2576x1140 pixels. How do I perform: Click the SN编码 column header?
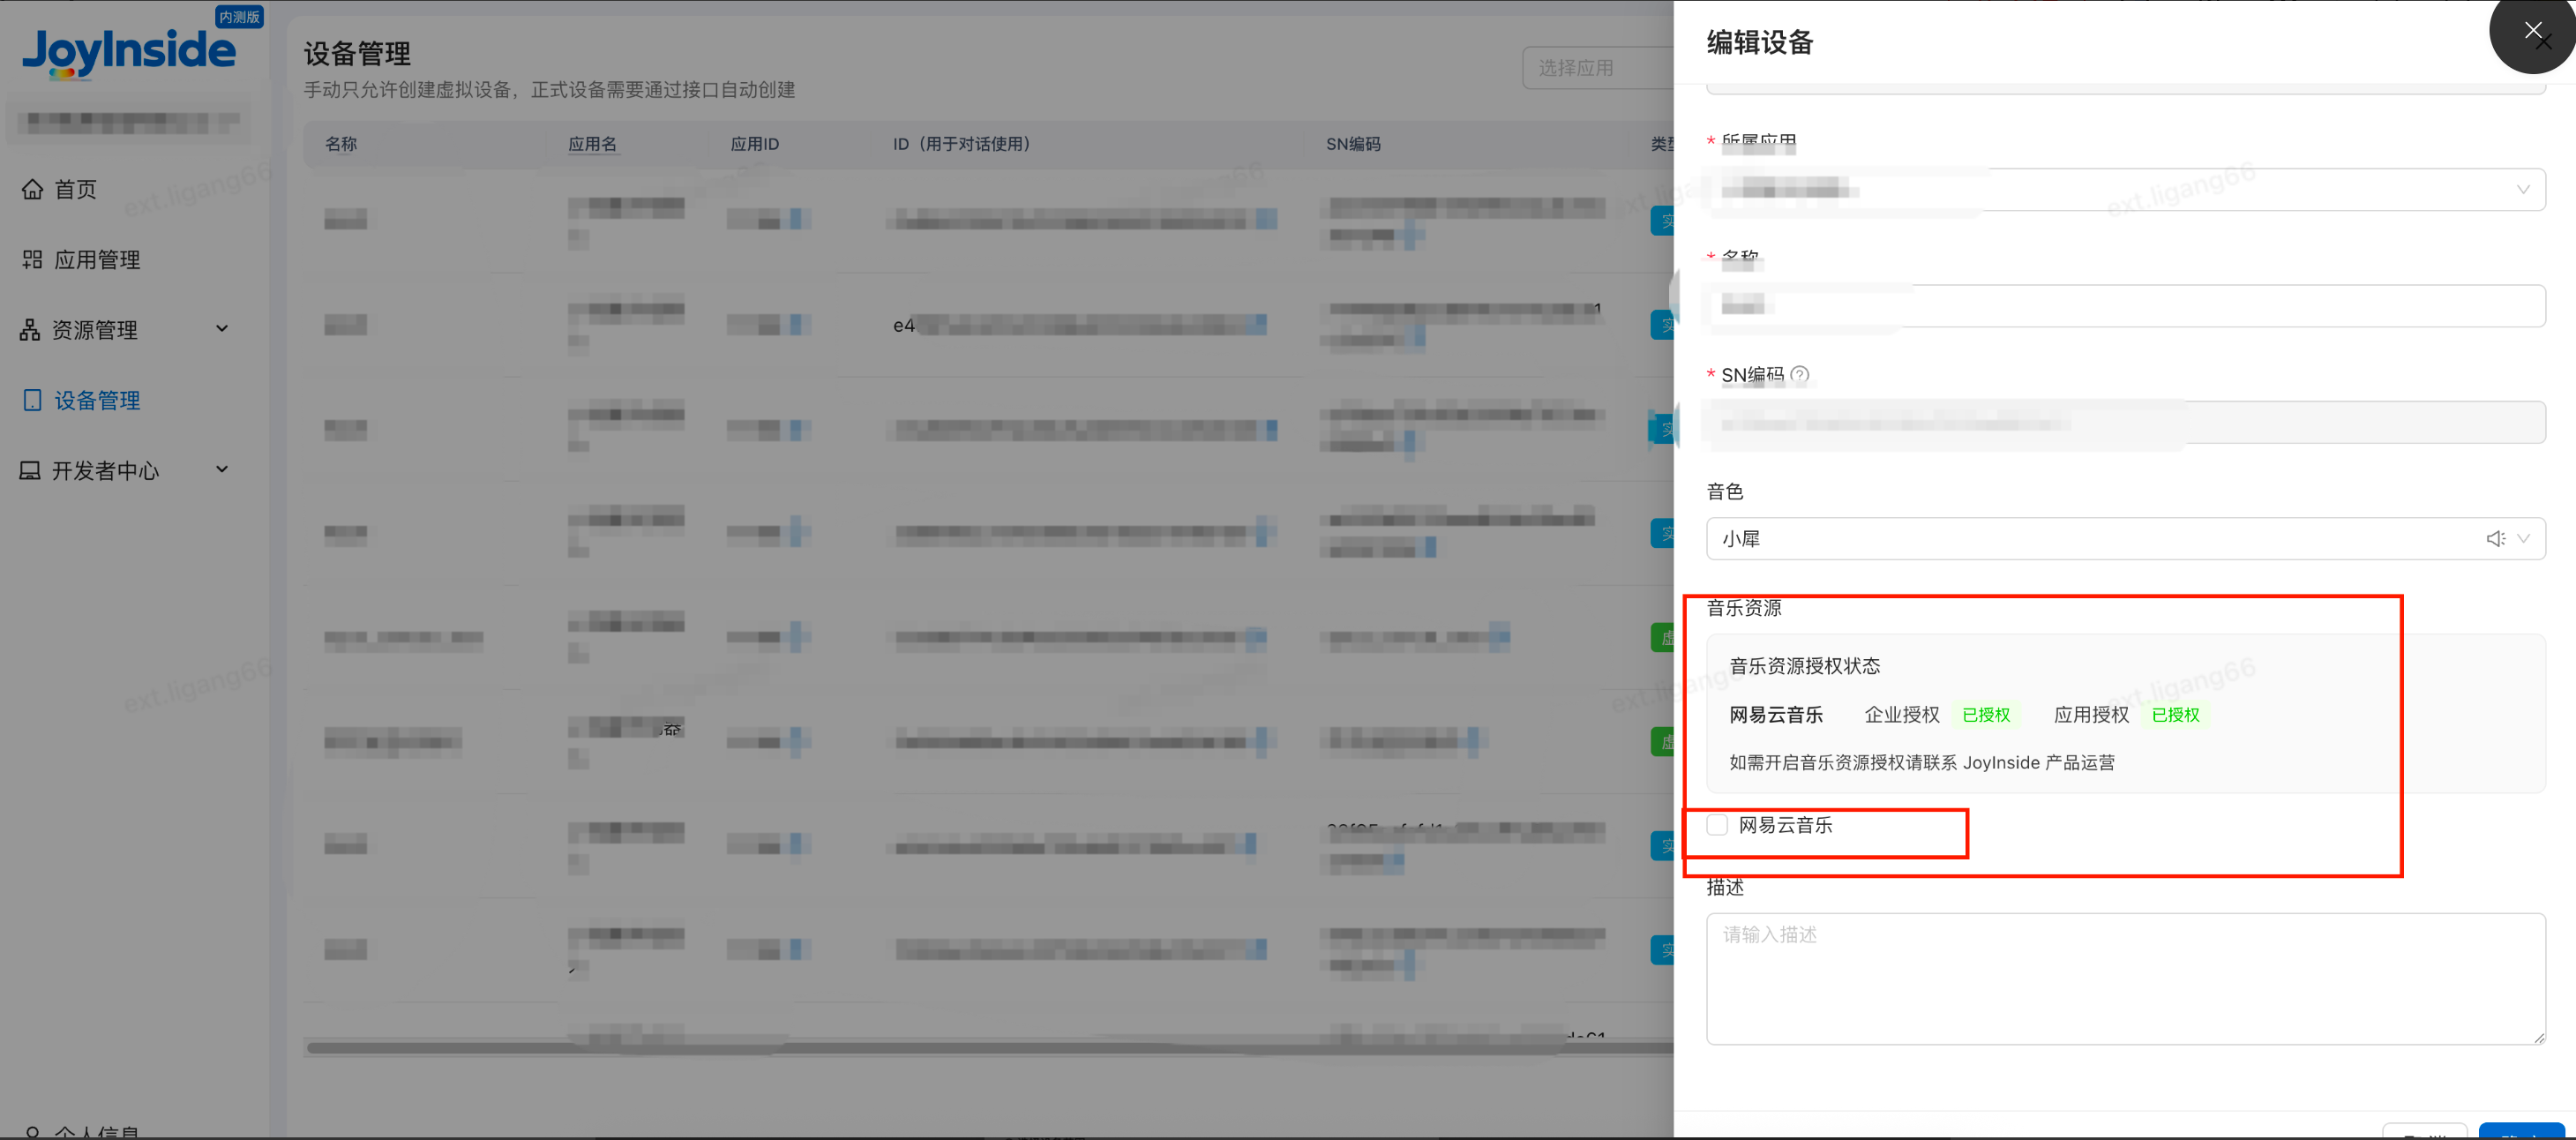1353,144
